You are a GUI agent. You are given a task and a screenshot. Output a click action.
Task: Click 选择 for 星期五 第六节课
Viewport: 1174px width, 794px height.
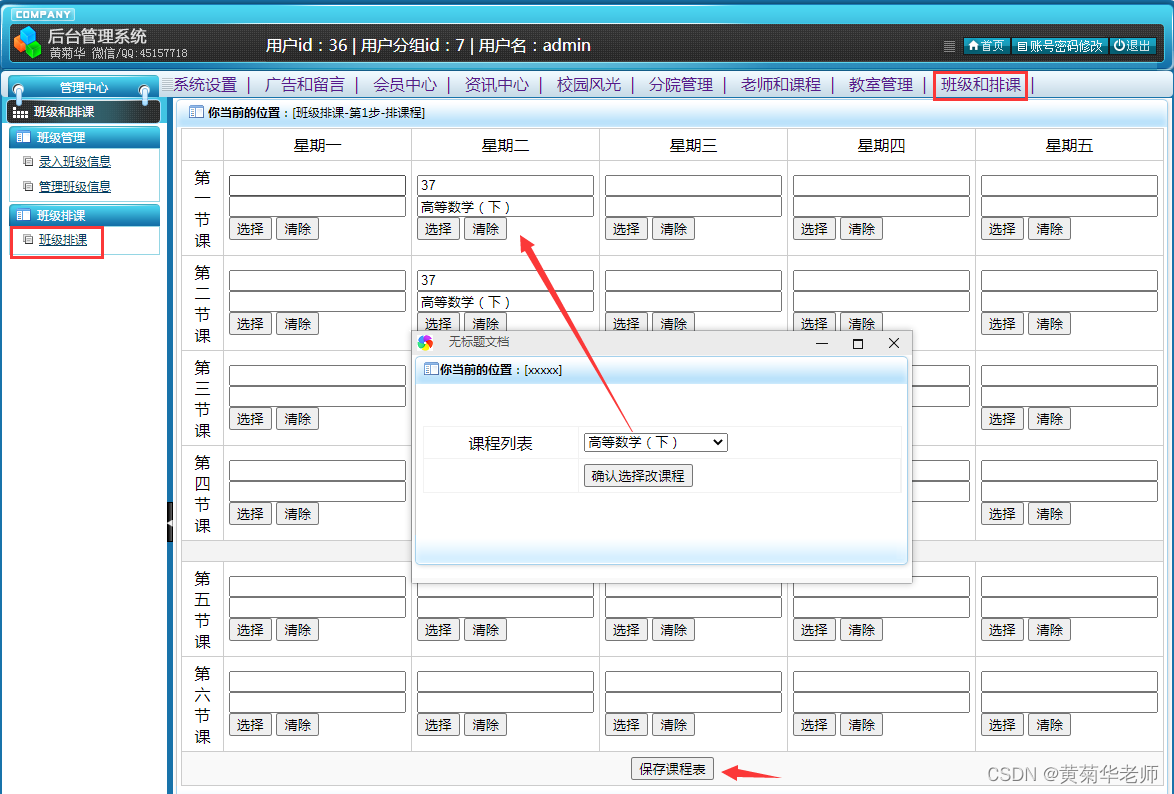(1002, 725)
